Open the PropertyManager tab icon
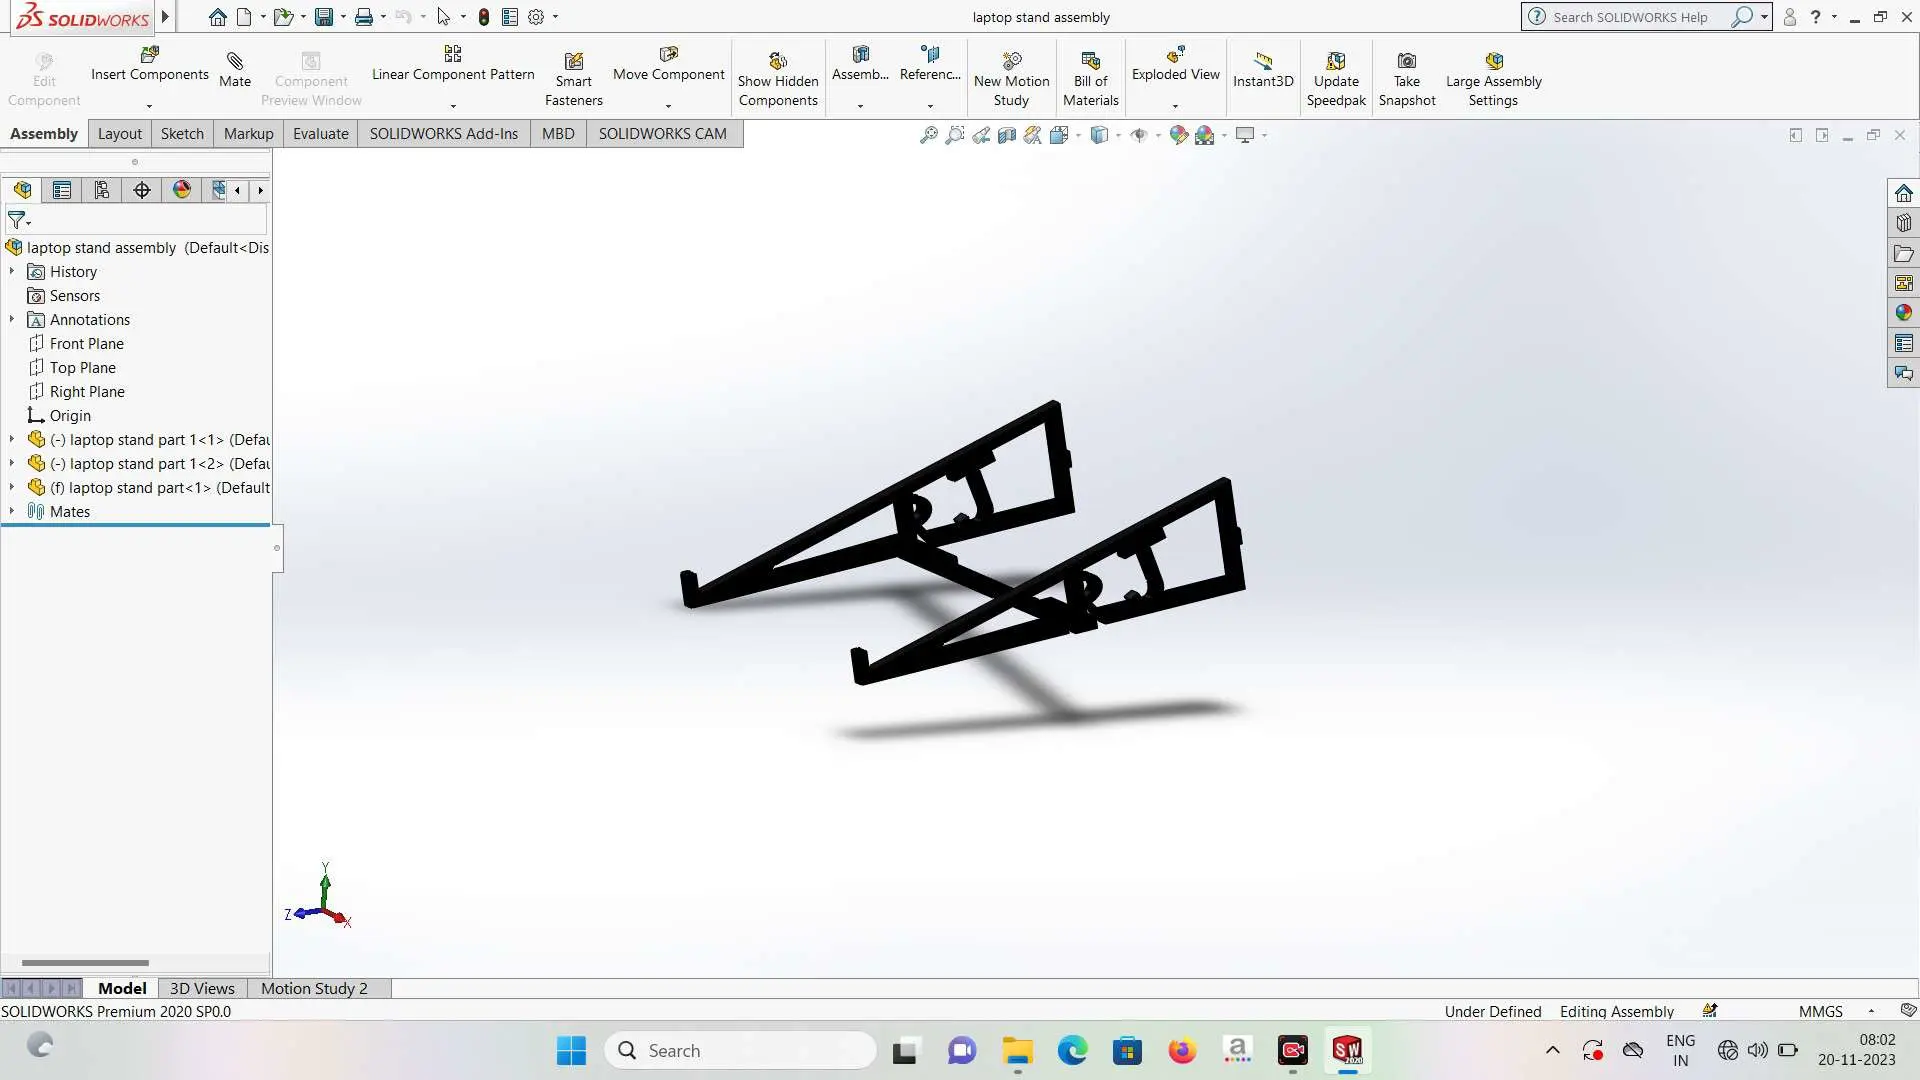Image resolution: width=1920 pixels, height=1080 pixels. (62, 190)
